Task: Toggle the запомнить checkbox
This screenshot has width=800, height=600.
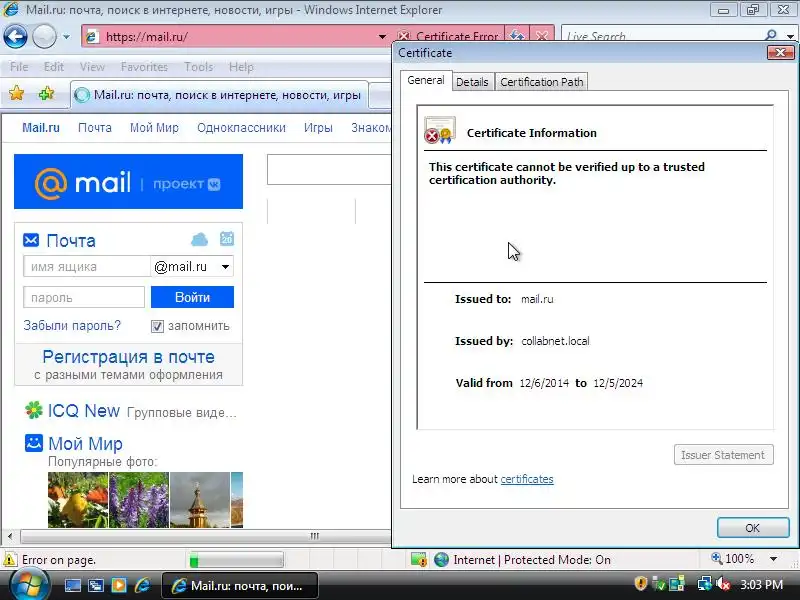Action: click(157, 326)
